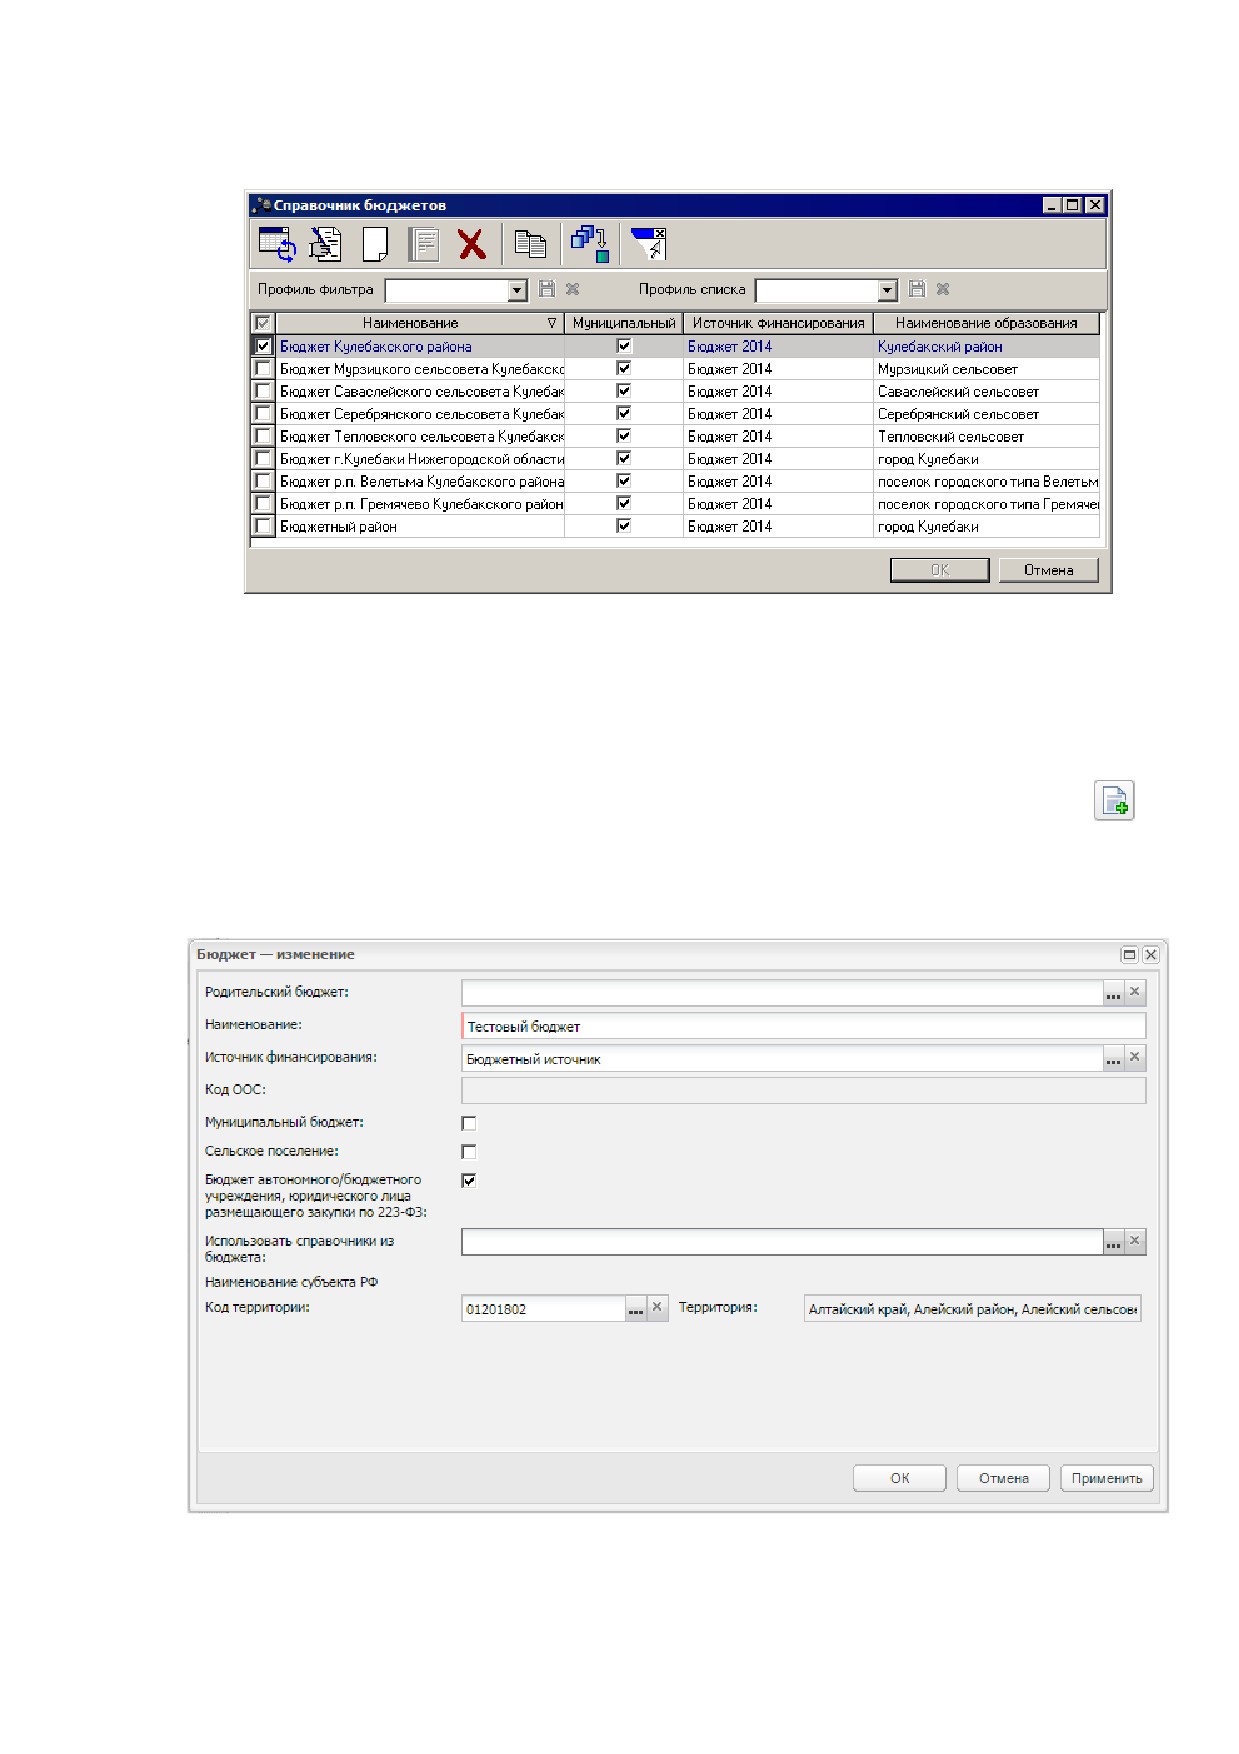Click the green plus add-document icon
Viewport: 1239px width, 1754px height.
[1114, 800]
